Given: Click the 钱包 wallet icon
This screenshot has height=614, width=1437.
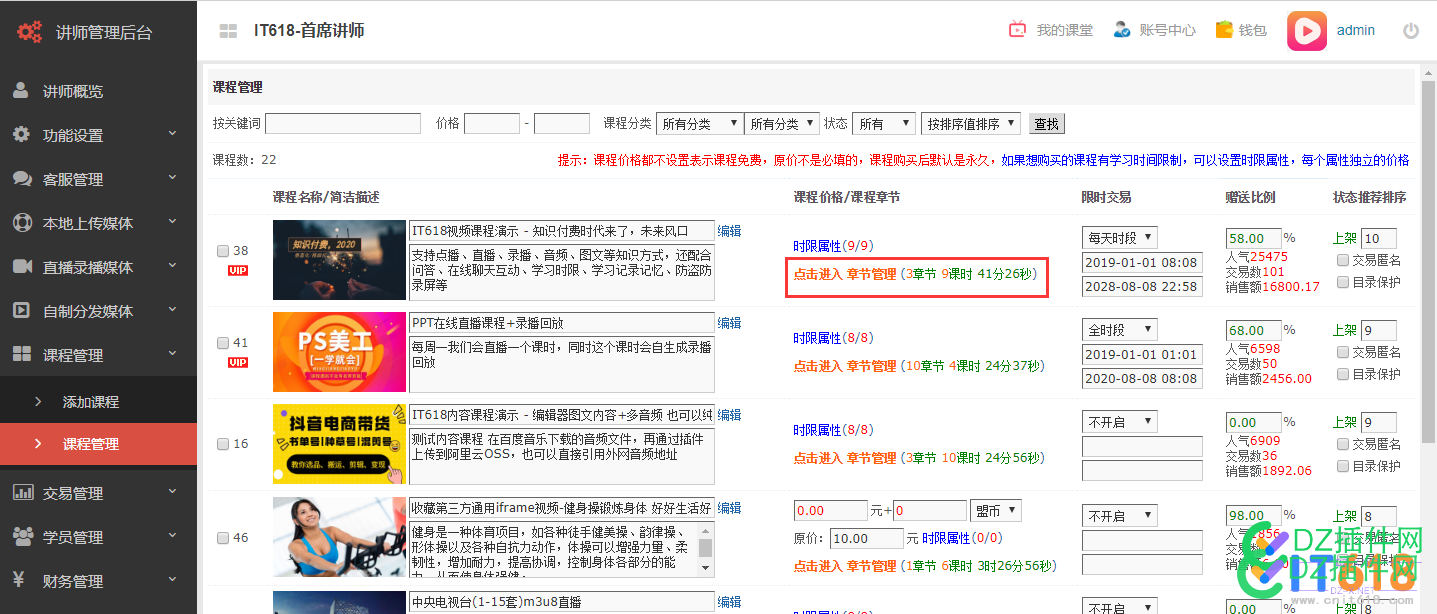Looking at the screenshot, I should (1224, 30).
